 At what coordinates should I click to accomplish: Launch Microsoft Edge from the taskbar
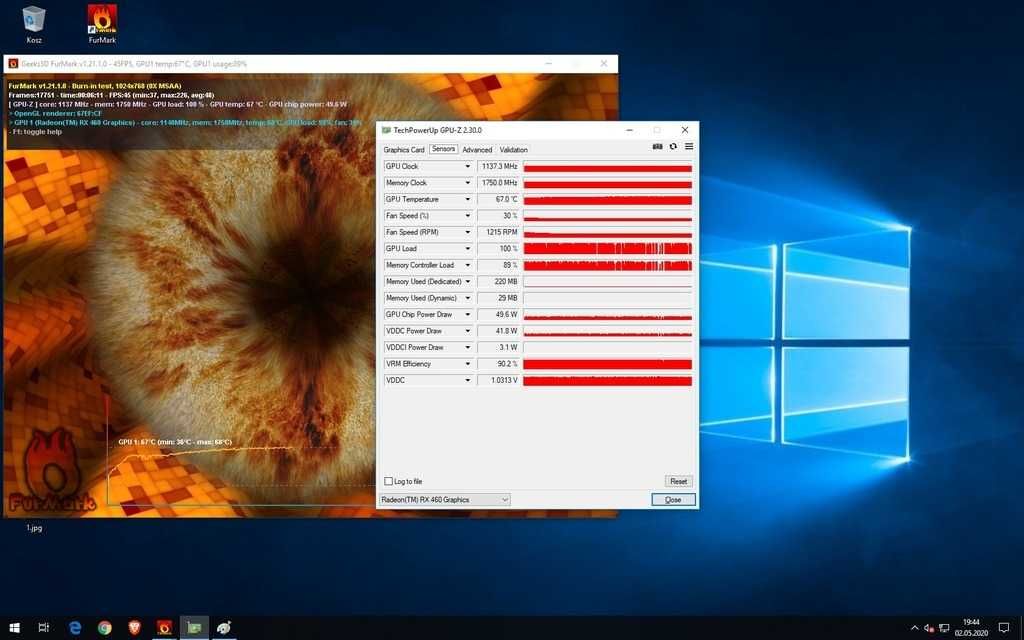75,628
